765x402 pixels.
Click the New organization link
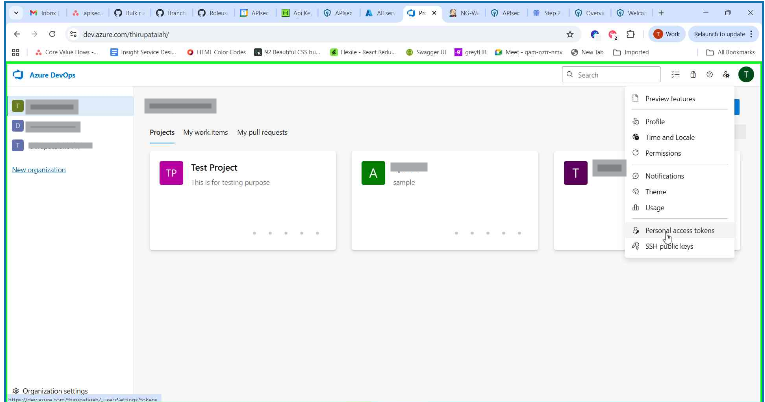tap(38, 170)
